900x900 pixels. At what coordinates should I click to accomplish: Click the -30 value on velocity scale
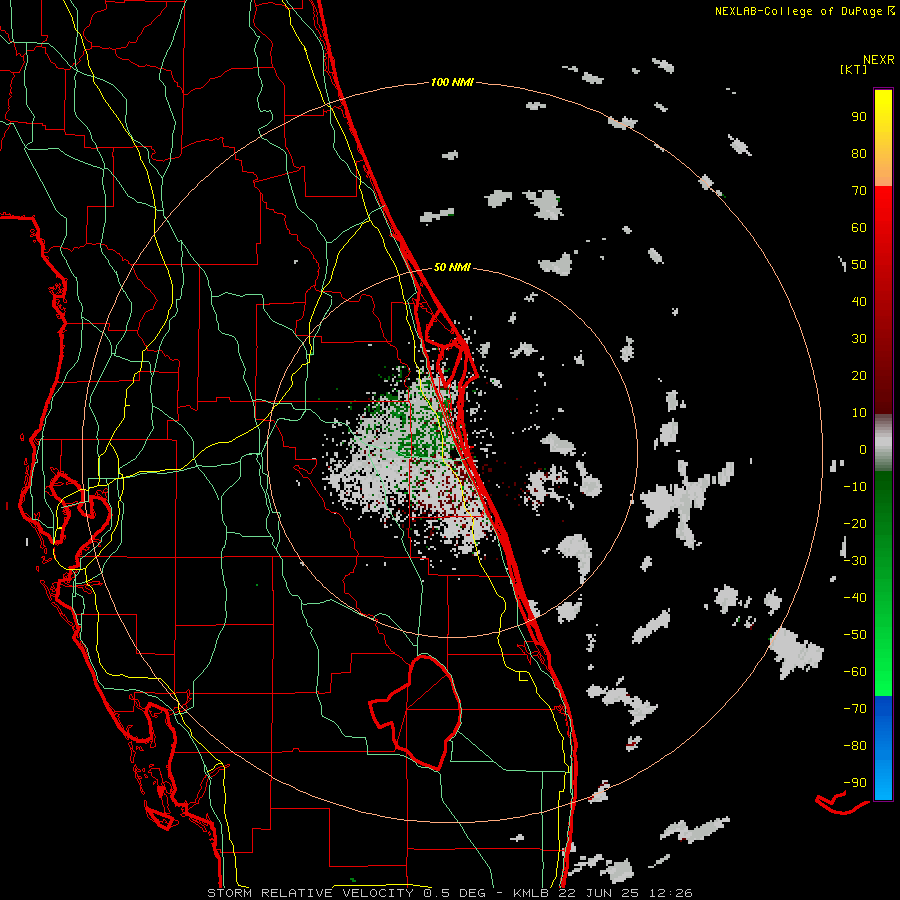(855, 561)
